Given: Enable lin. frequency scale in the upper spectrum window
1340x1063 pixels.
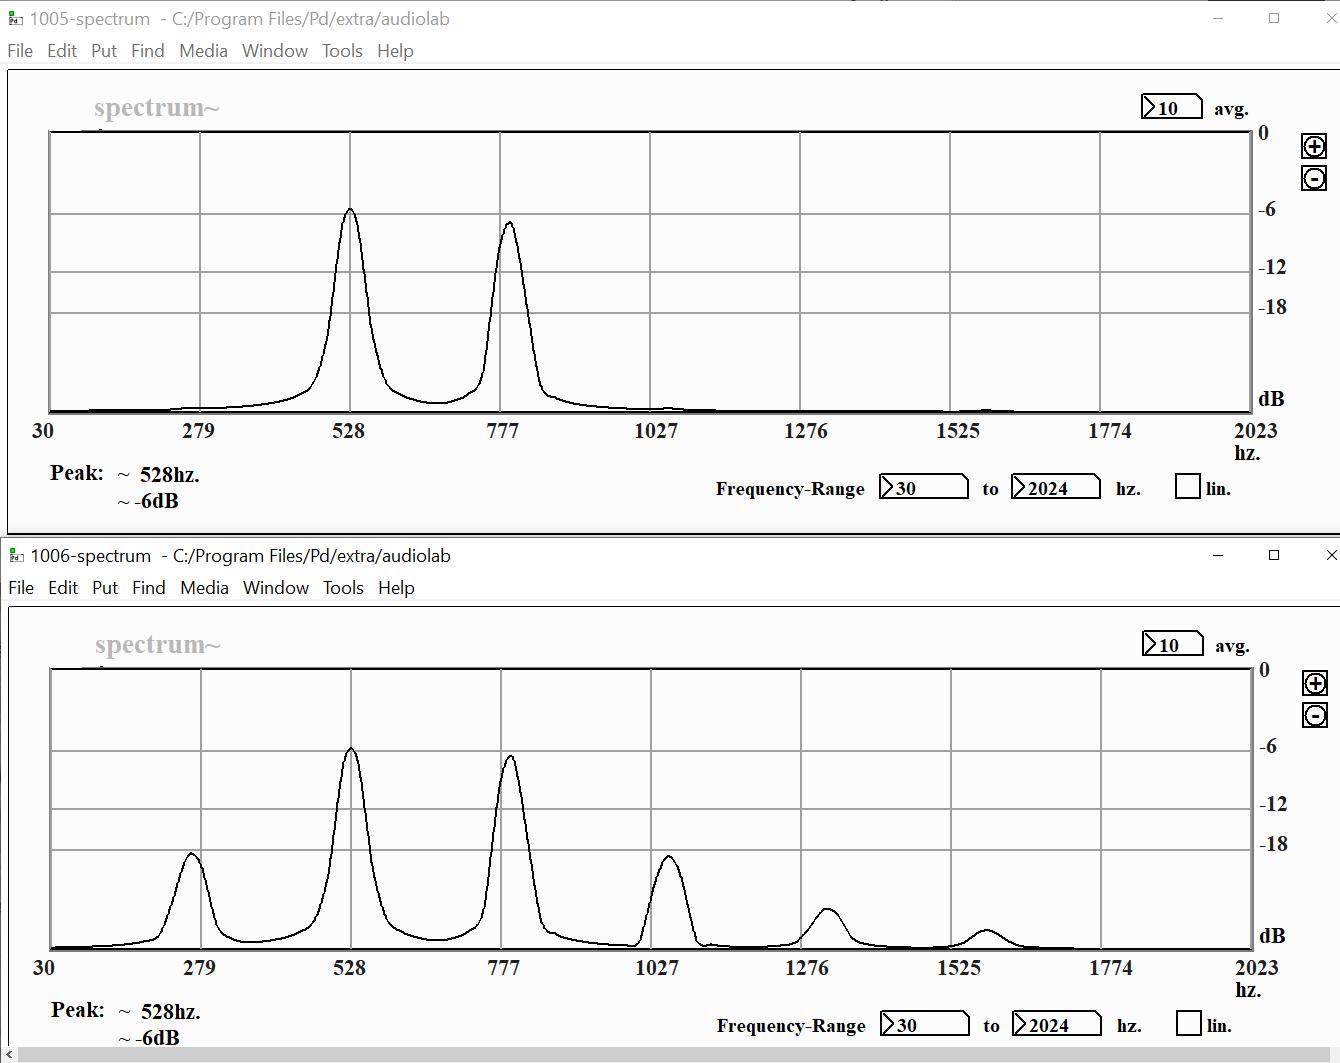Looking at the screenshot, I should [x=1187, y=486].
